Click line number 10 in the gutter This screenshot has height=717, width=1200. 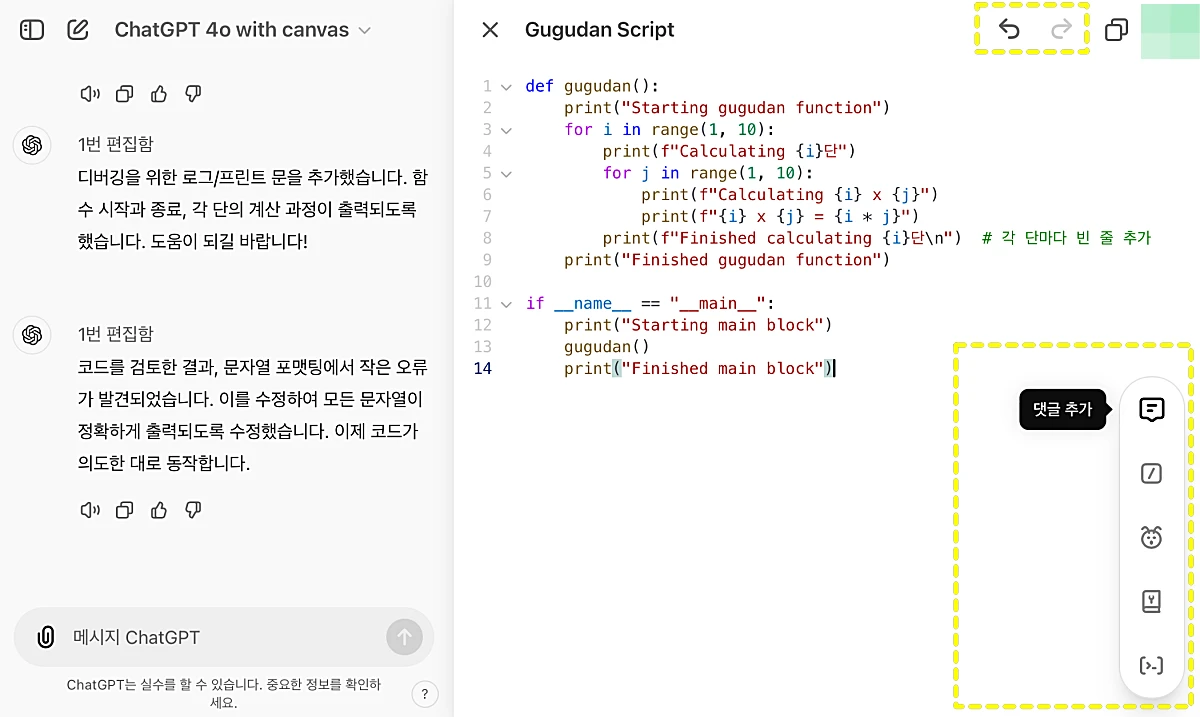483,282
